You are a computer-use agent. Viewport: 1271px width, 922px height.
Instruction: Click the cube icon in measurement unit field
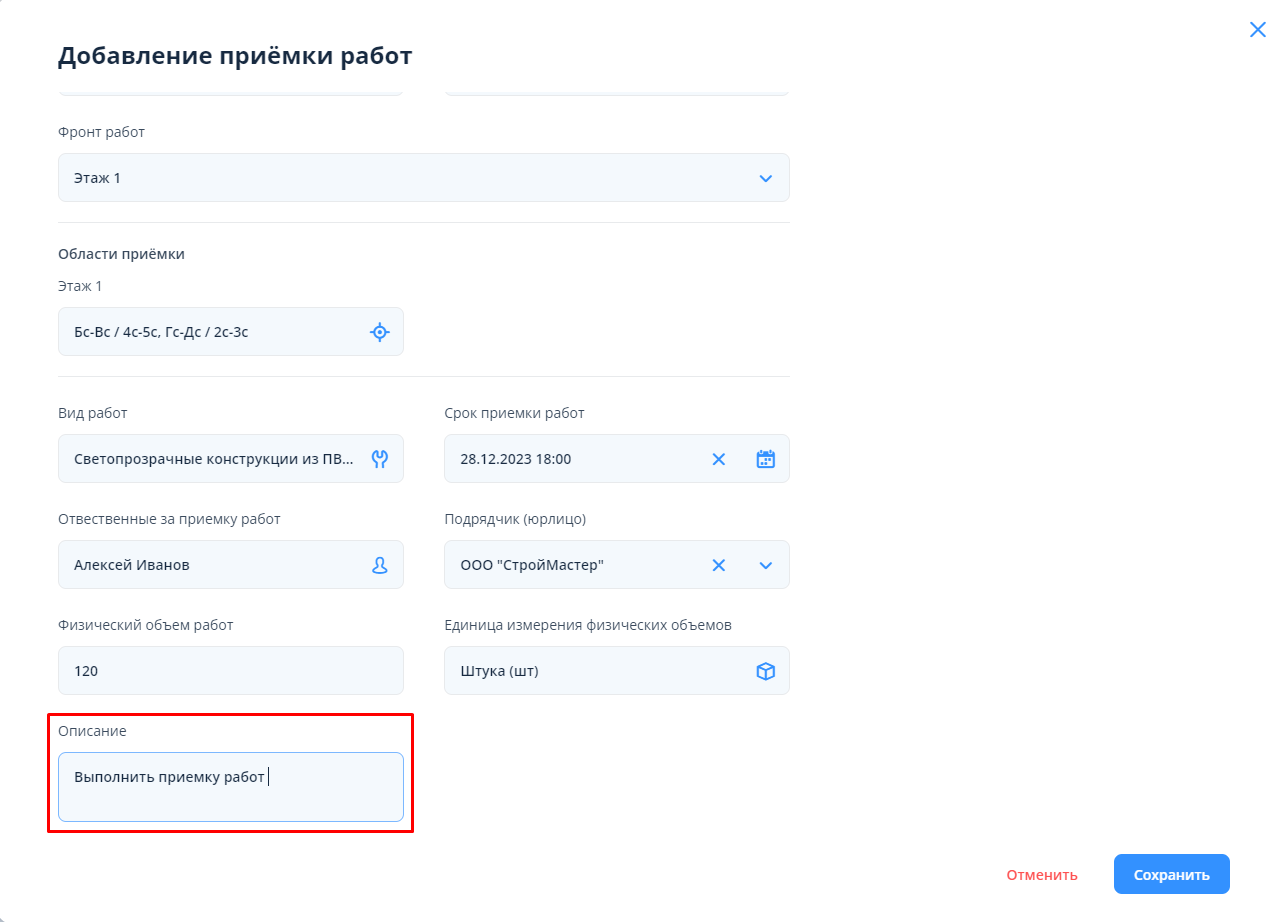click(x=765, y=671)
